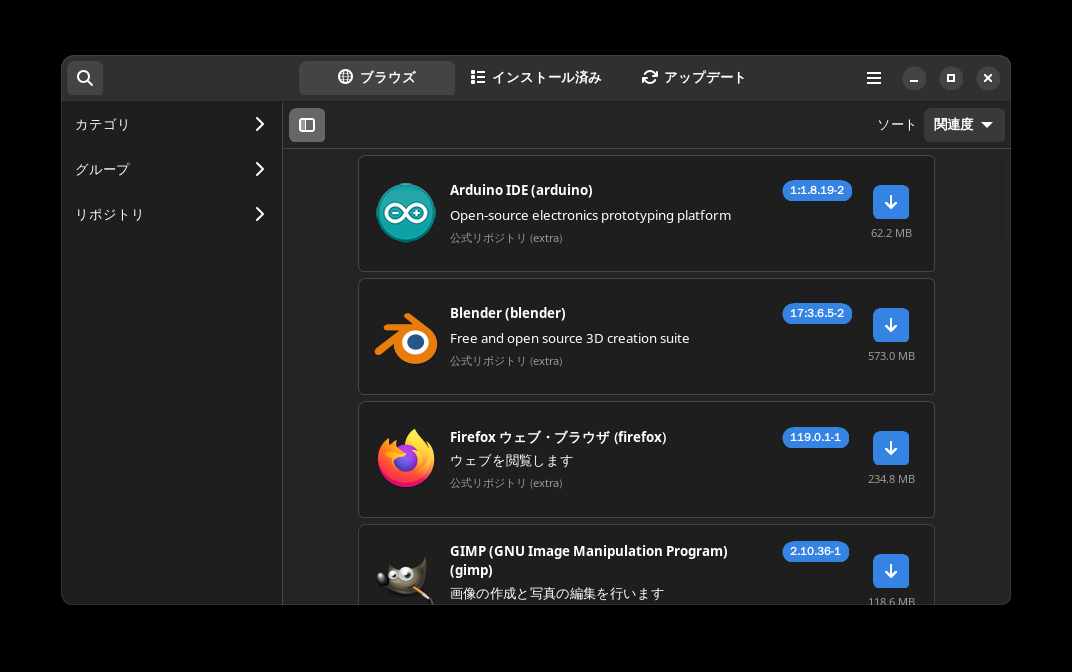Click the Blender app logo
Screen dimensions: 1072x672
point(406,338)
